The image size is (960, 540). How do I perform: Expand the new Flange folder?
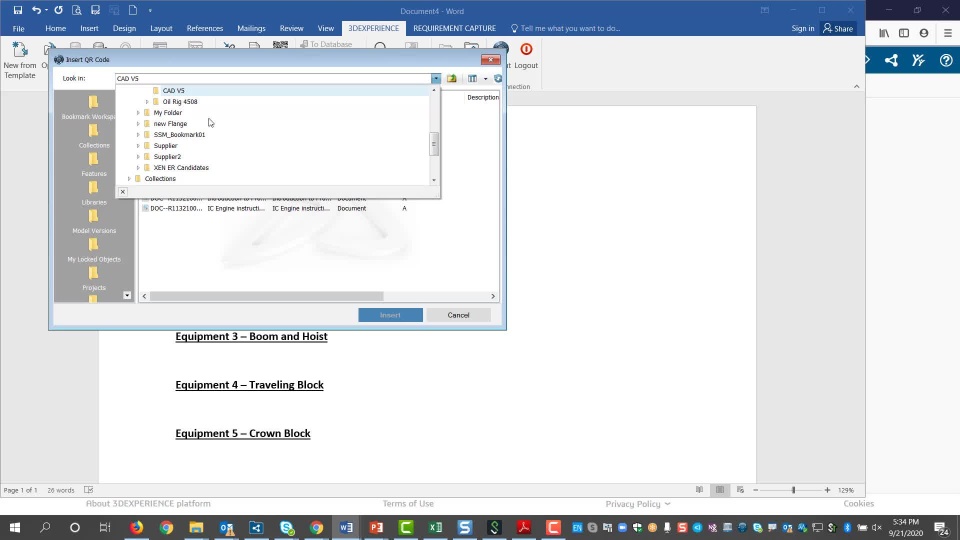(138, 124)
